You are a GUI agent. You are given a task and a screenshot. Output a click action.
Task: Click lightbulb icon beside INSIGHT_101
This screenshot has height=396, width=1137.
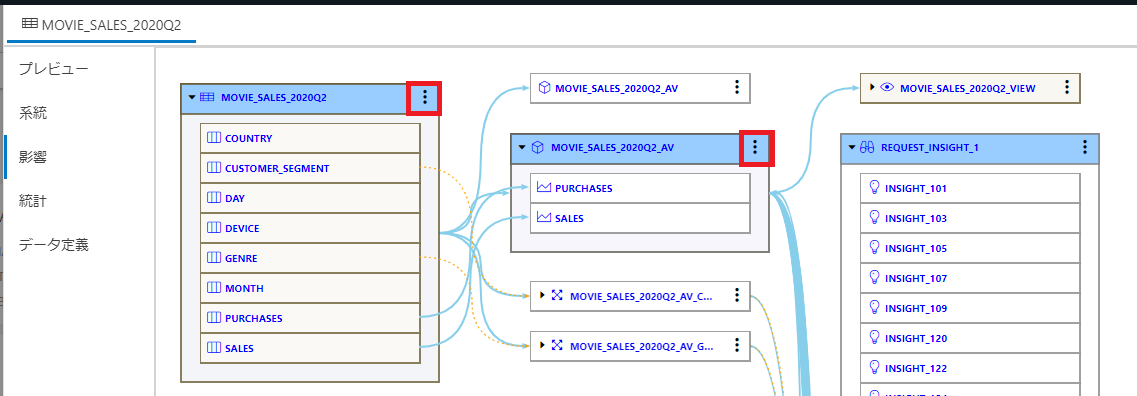[x=874, y=189]
